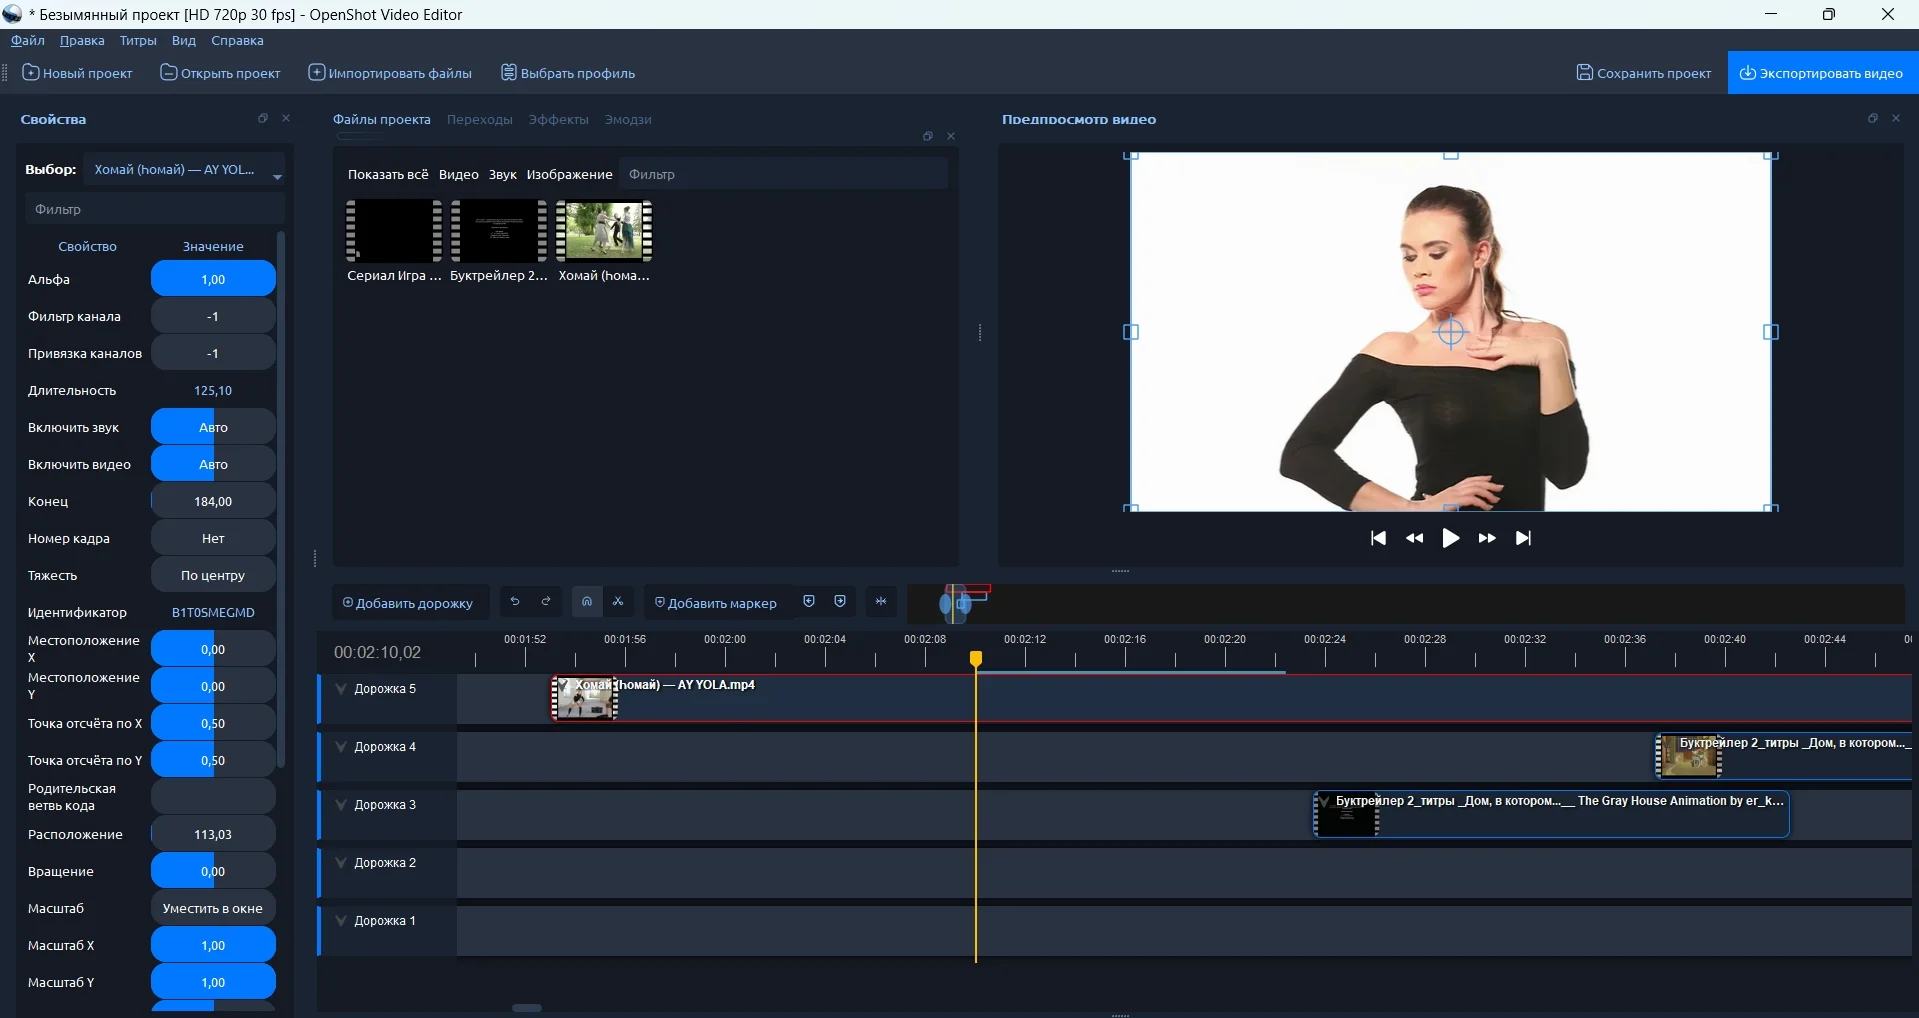
Task: Rewind the video preview
Action: tap(1414, 538)
